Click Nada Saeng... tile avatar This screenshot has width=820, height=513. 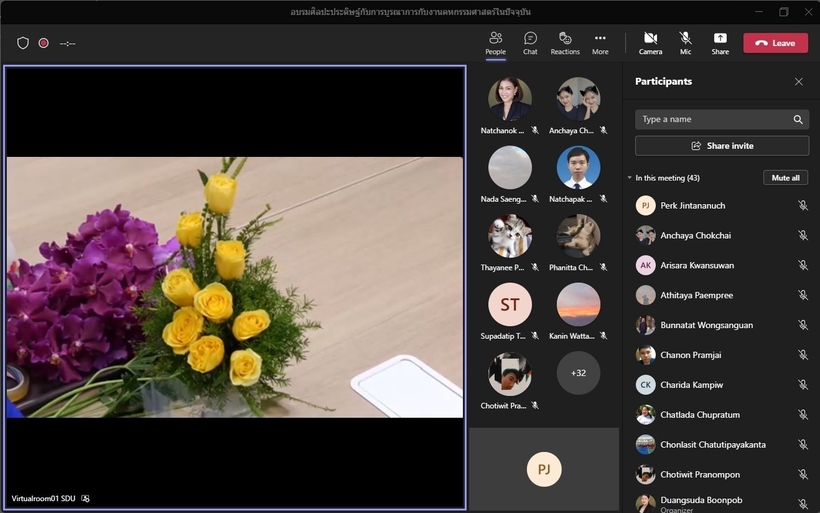click(x=510, y=167)
